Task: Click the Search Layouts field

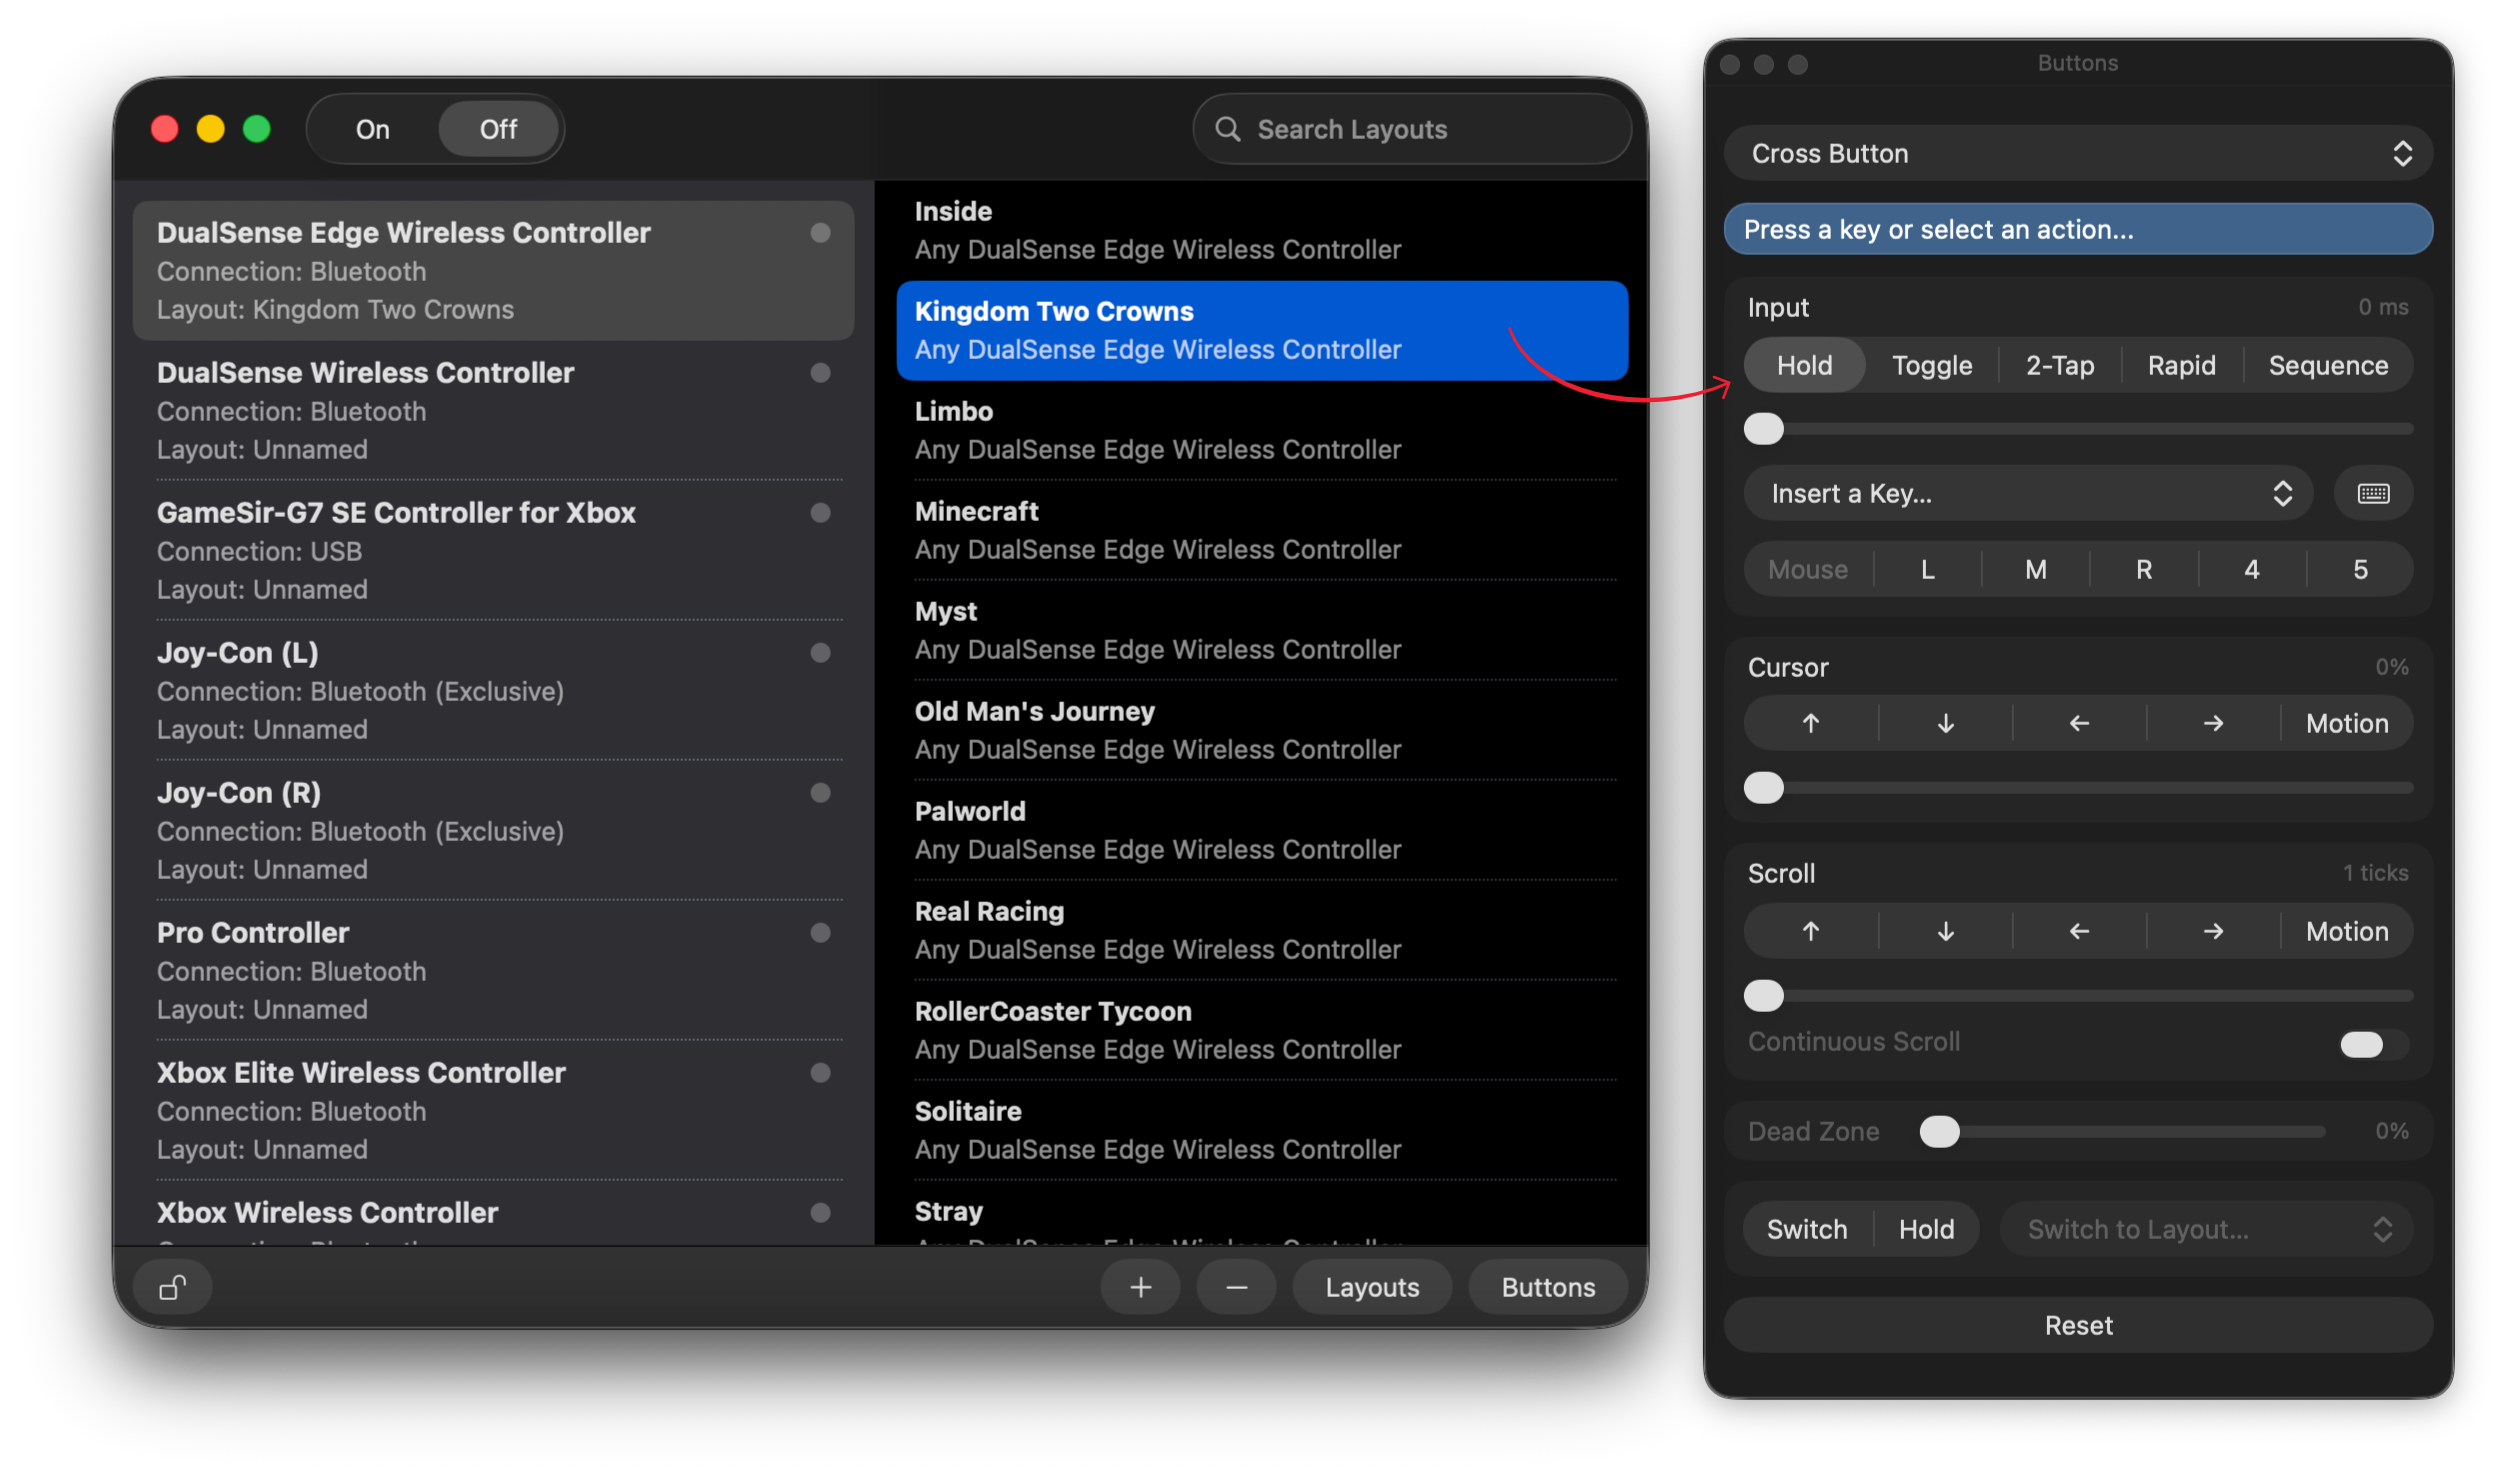Action: coord(1411,129)
